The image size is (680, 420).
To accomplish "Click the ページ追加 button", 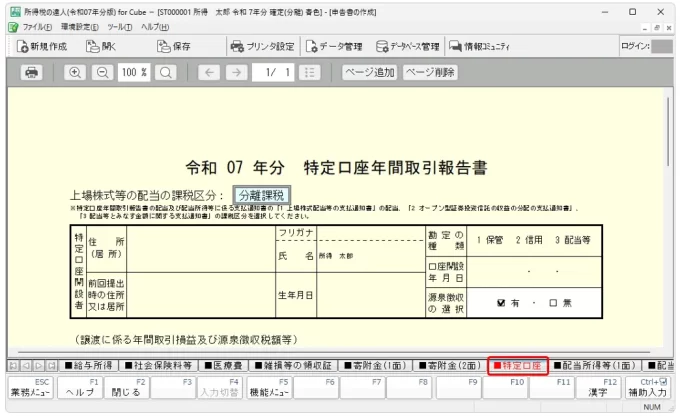I will pyautogui.click(x=370, y=73).
